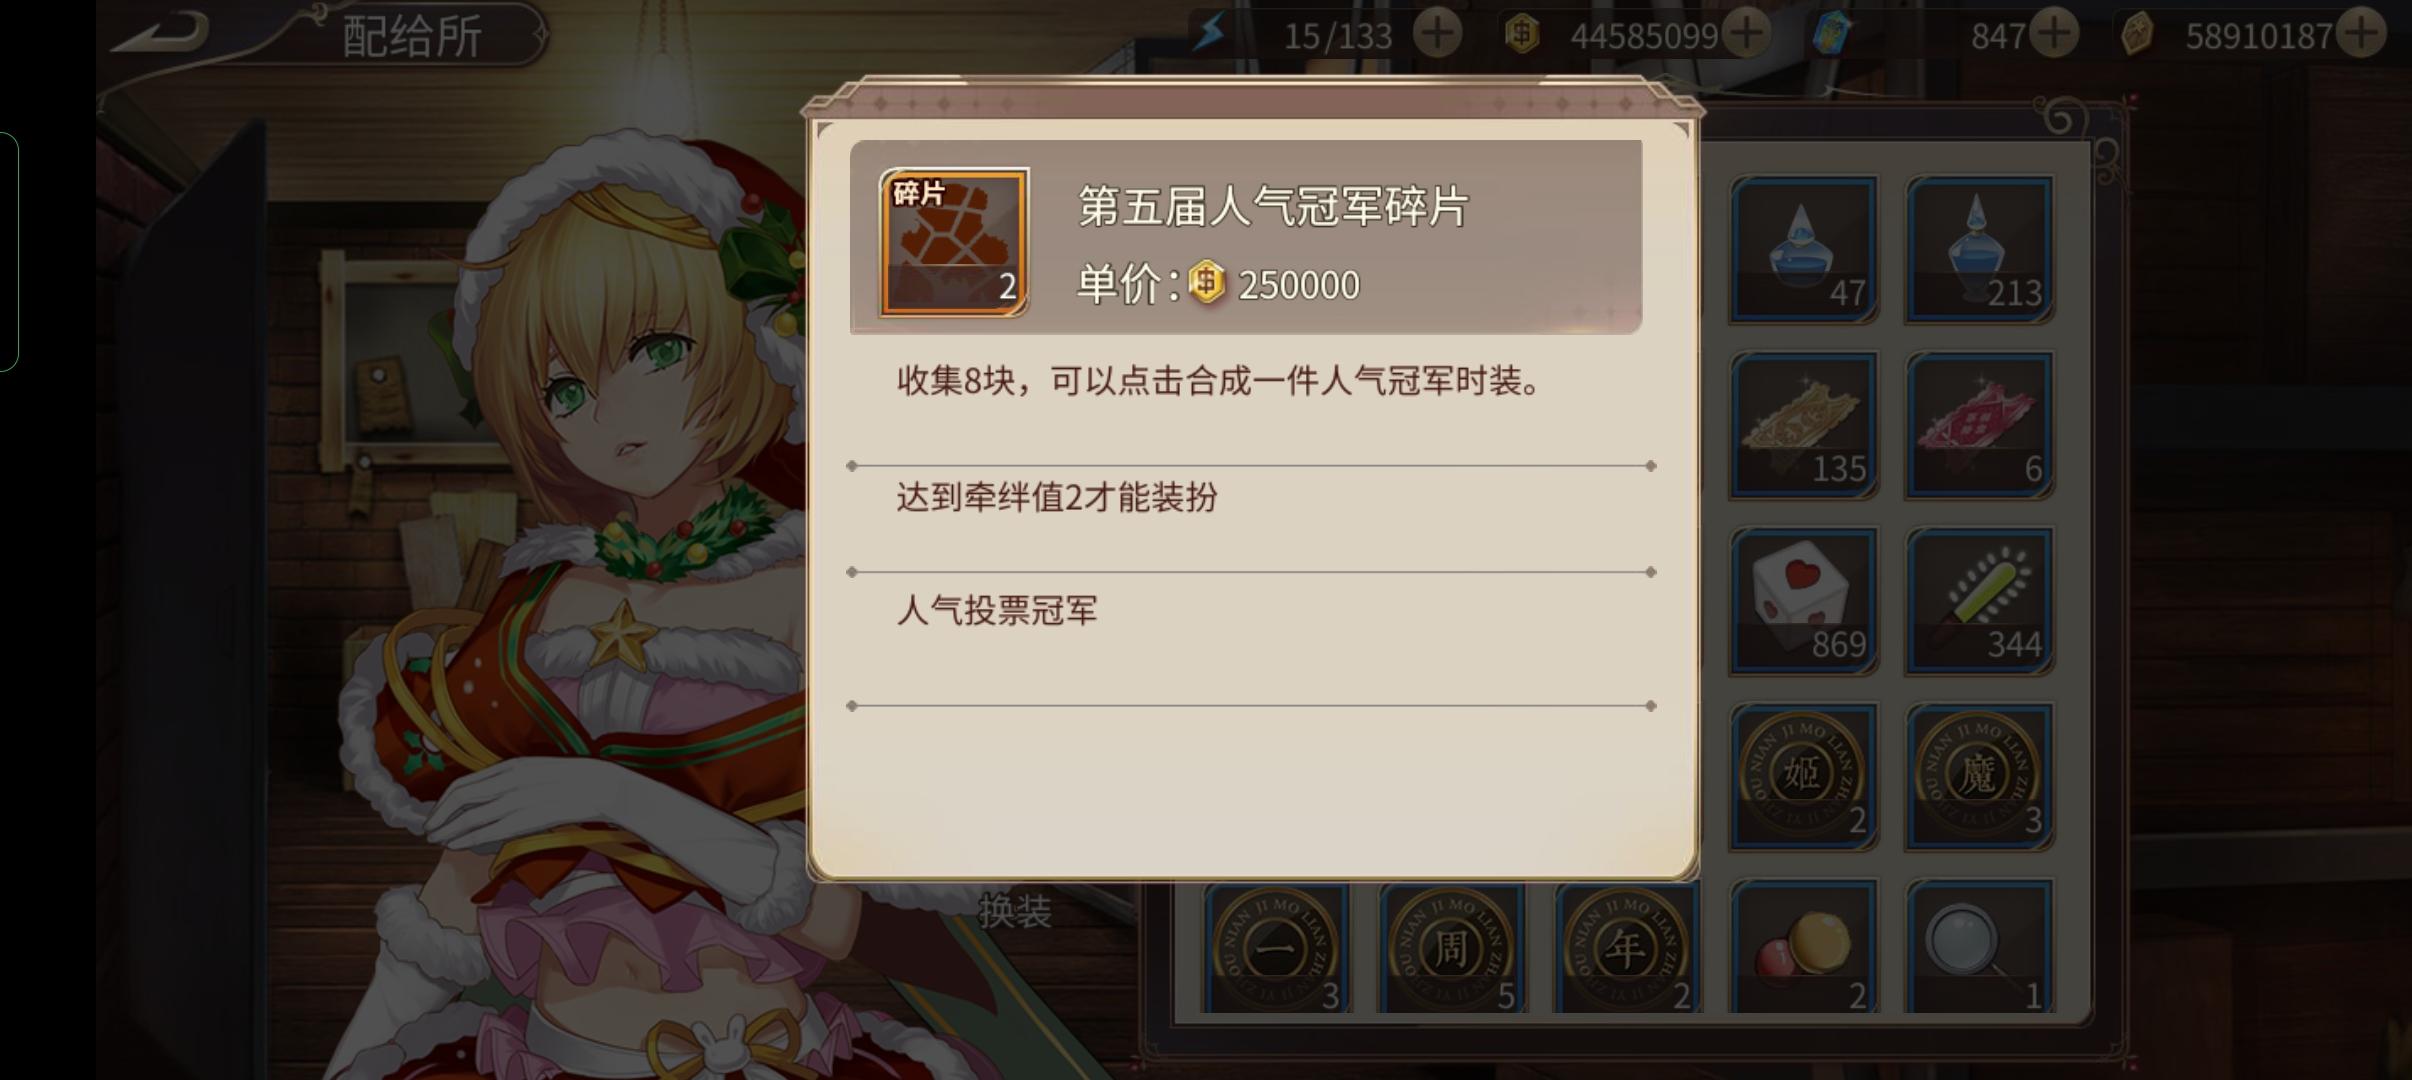The width and height of the screenshot is (2412, 1080).
Task: Tap the plus button beside 847 tickets
Action: click(x=2054, y=35)
